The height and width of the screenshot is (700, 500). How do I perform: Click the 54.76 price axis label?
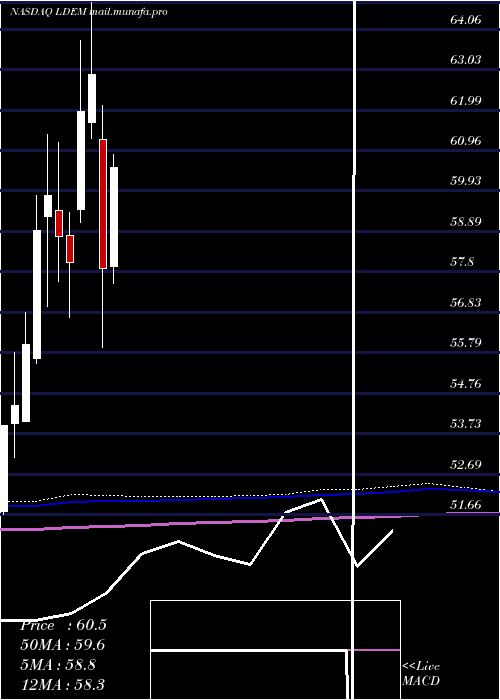[466, 383]
